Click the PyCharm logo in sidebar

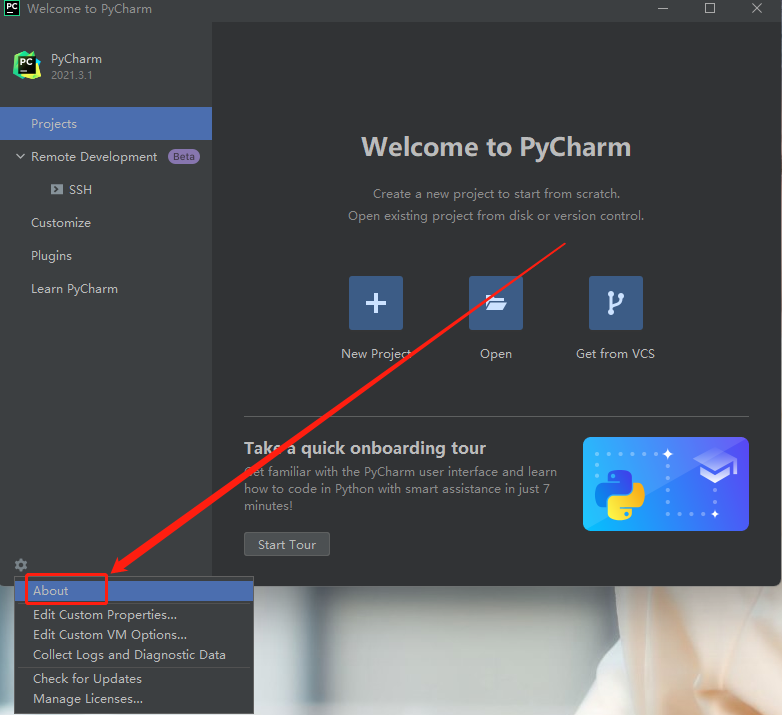point(27,65)
